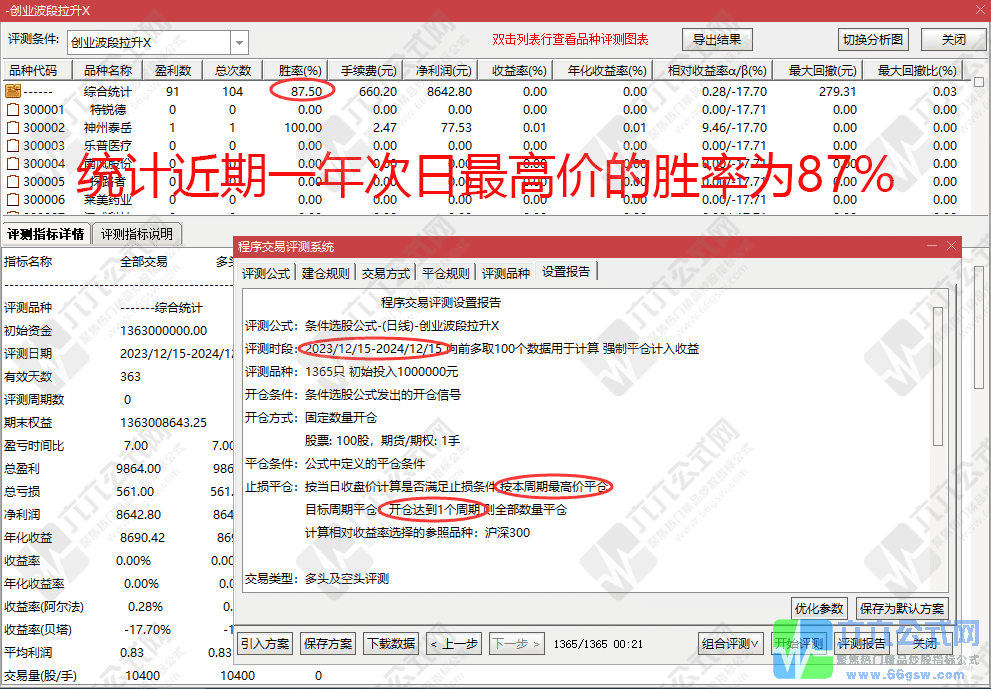Click the 引入方案 button
The height and width of the screenshot is (689, 991).
(x=263, y=644)
